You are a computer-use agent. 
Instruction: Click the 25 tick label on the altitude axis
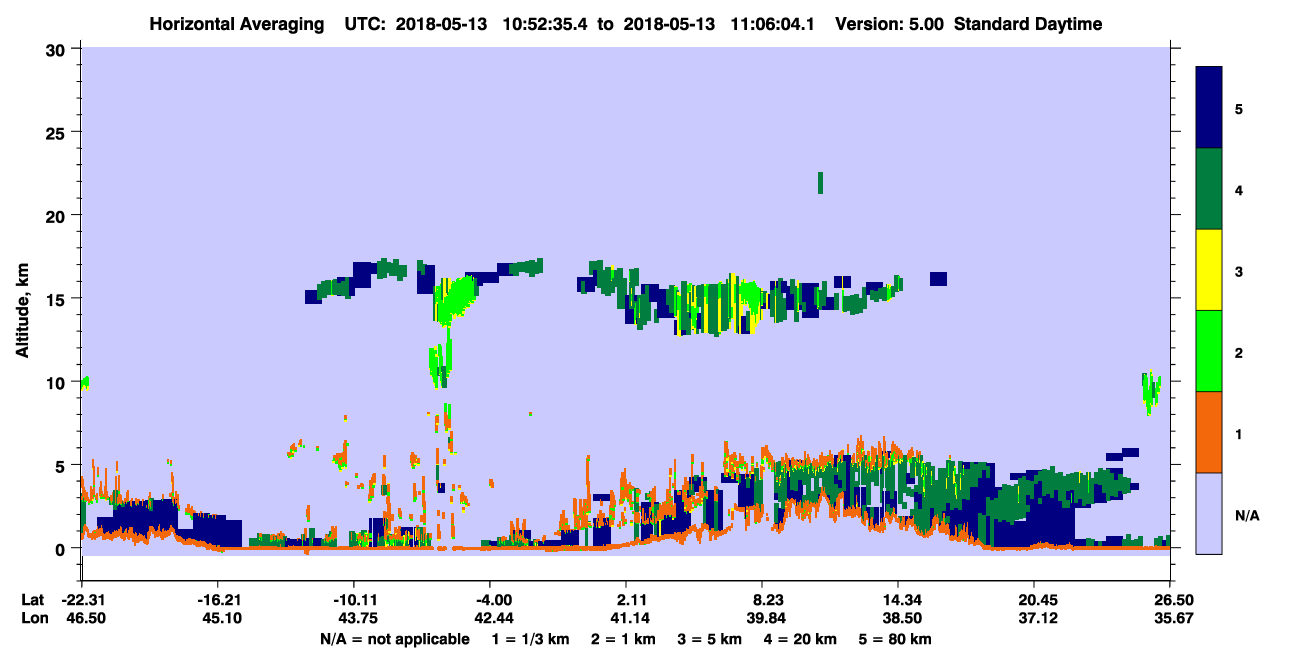coord(58,132)
